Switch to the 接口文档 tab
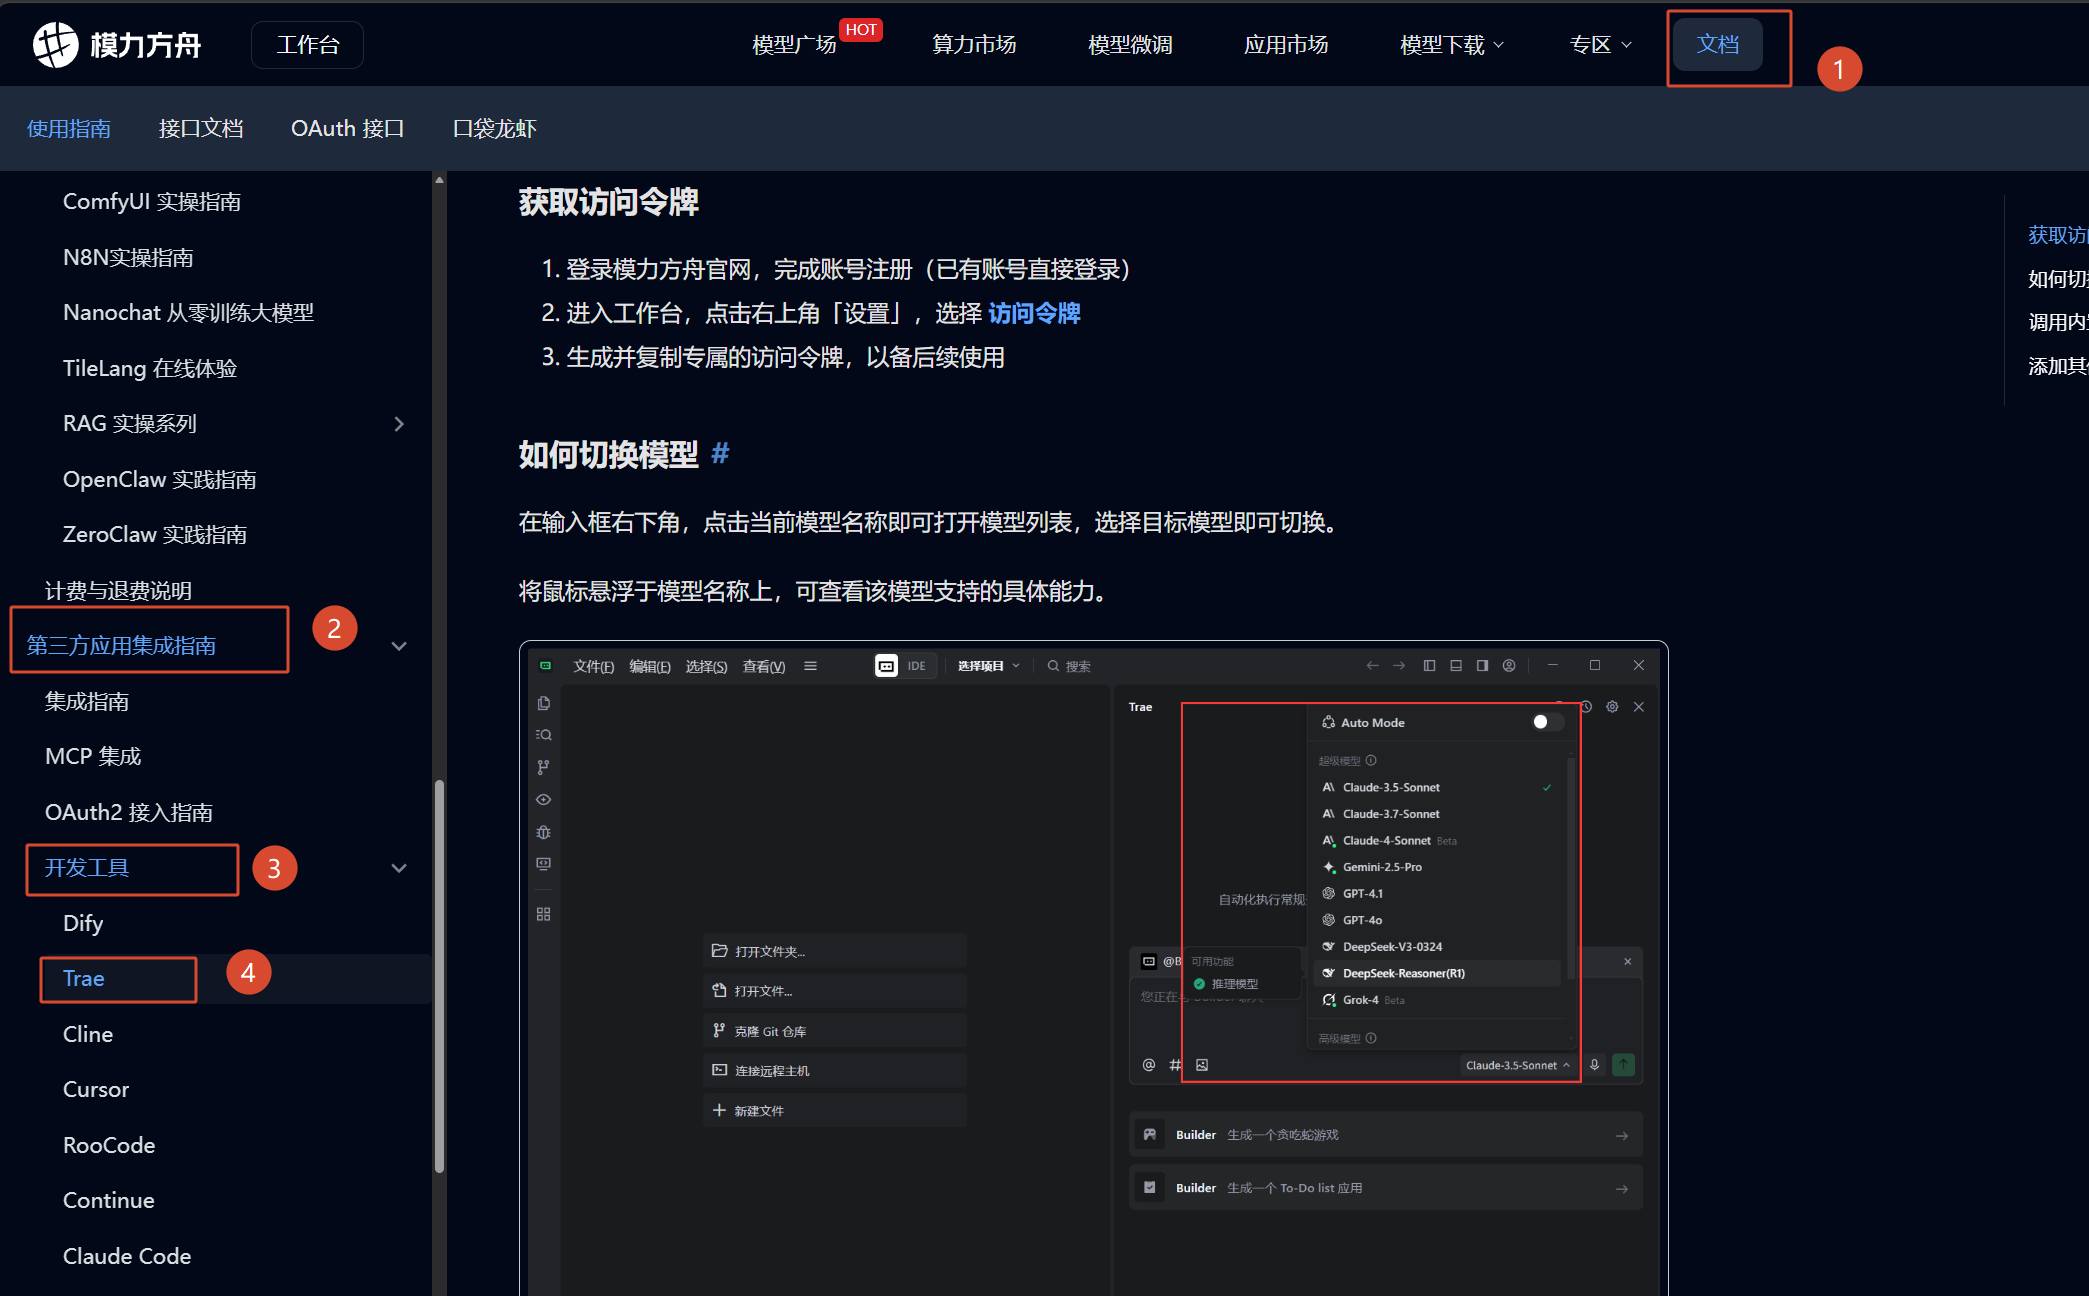 pyautogui.click(x=201, y=128)
